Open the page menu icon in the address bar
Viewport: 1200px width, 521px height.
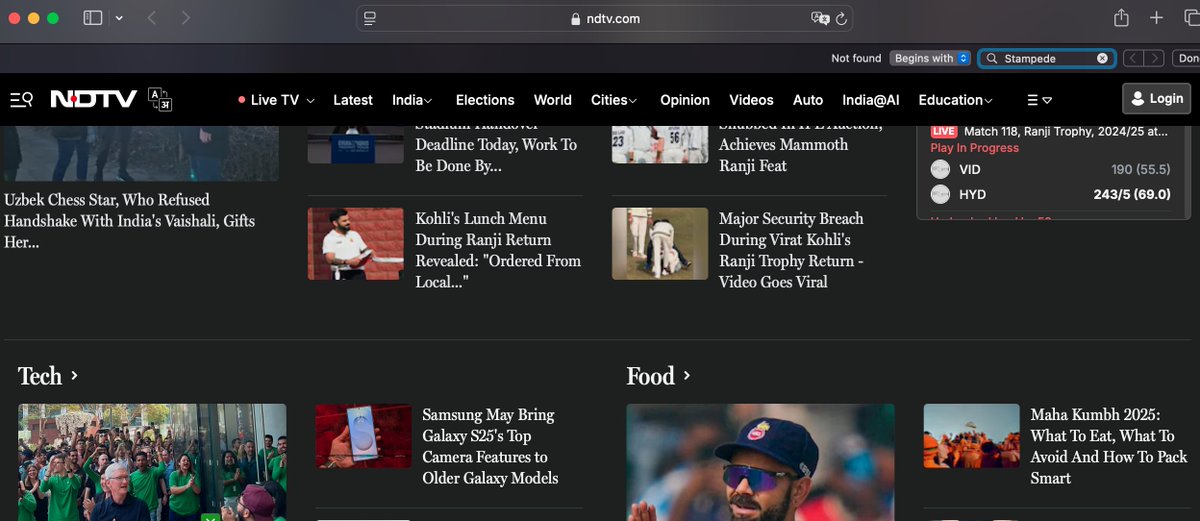[x=370, y=18]
